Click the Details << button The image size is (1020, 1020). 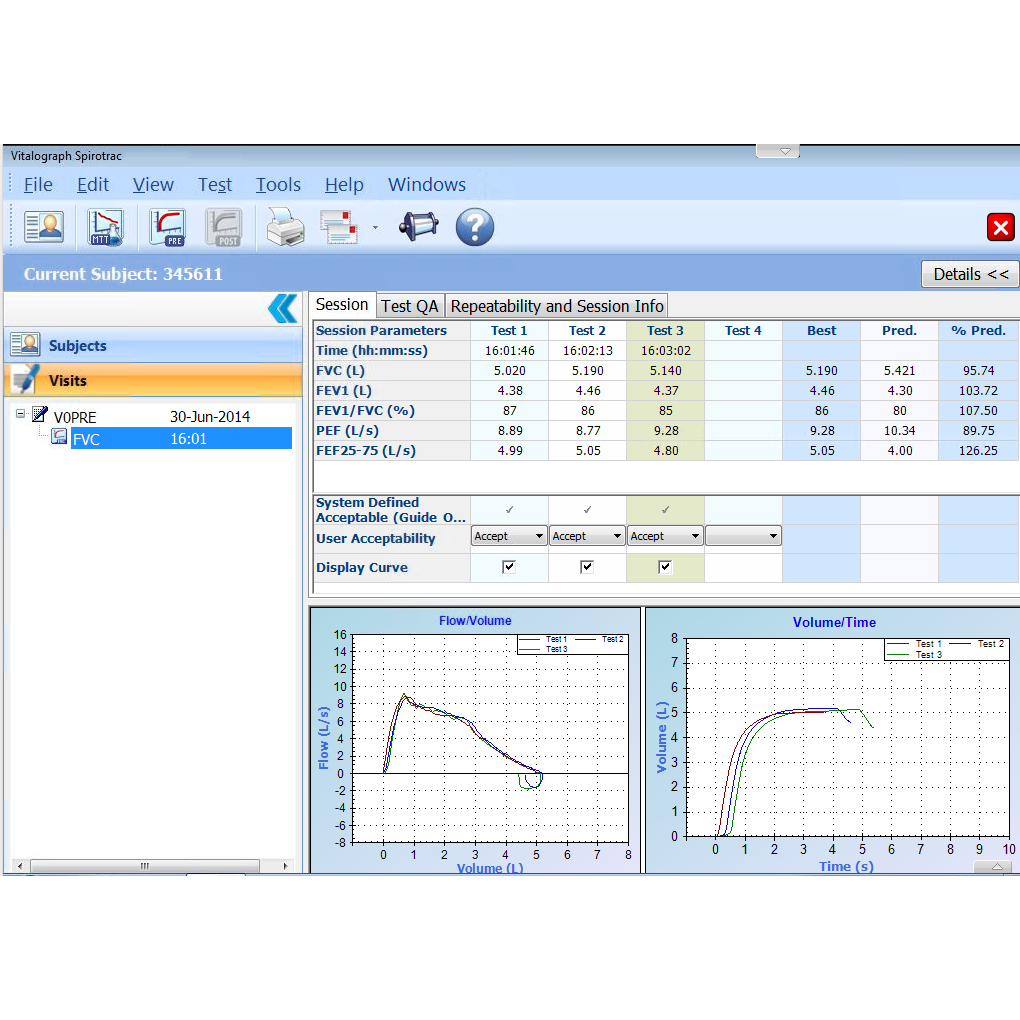969,274
